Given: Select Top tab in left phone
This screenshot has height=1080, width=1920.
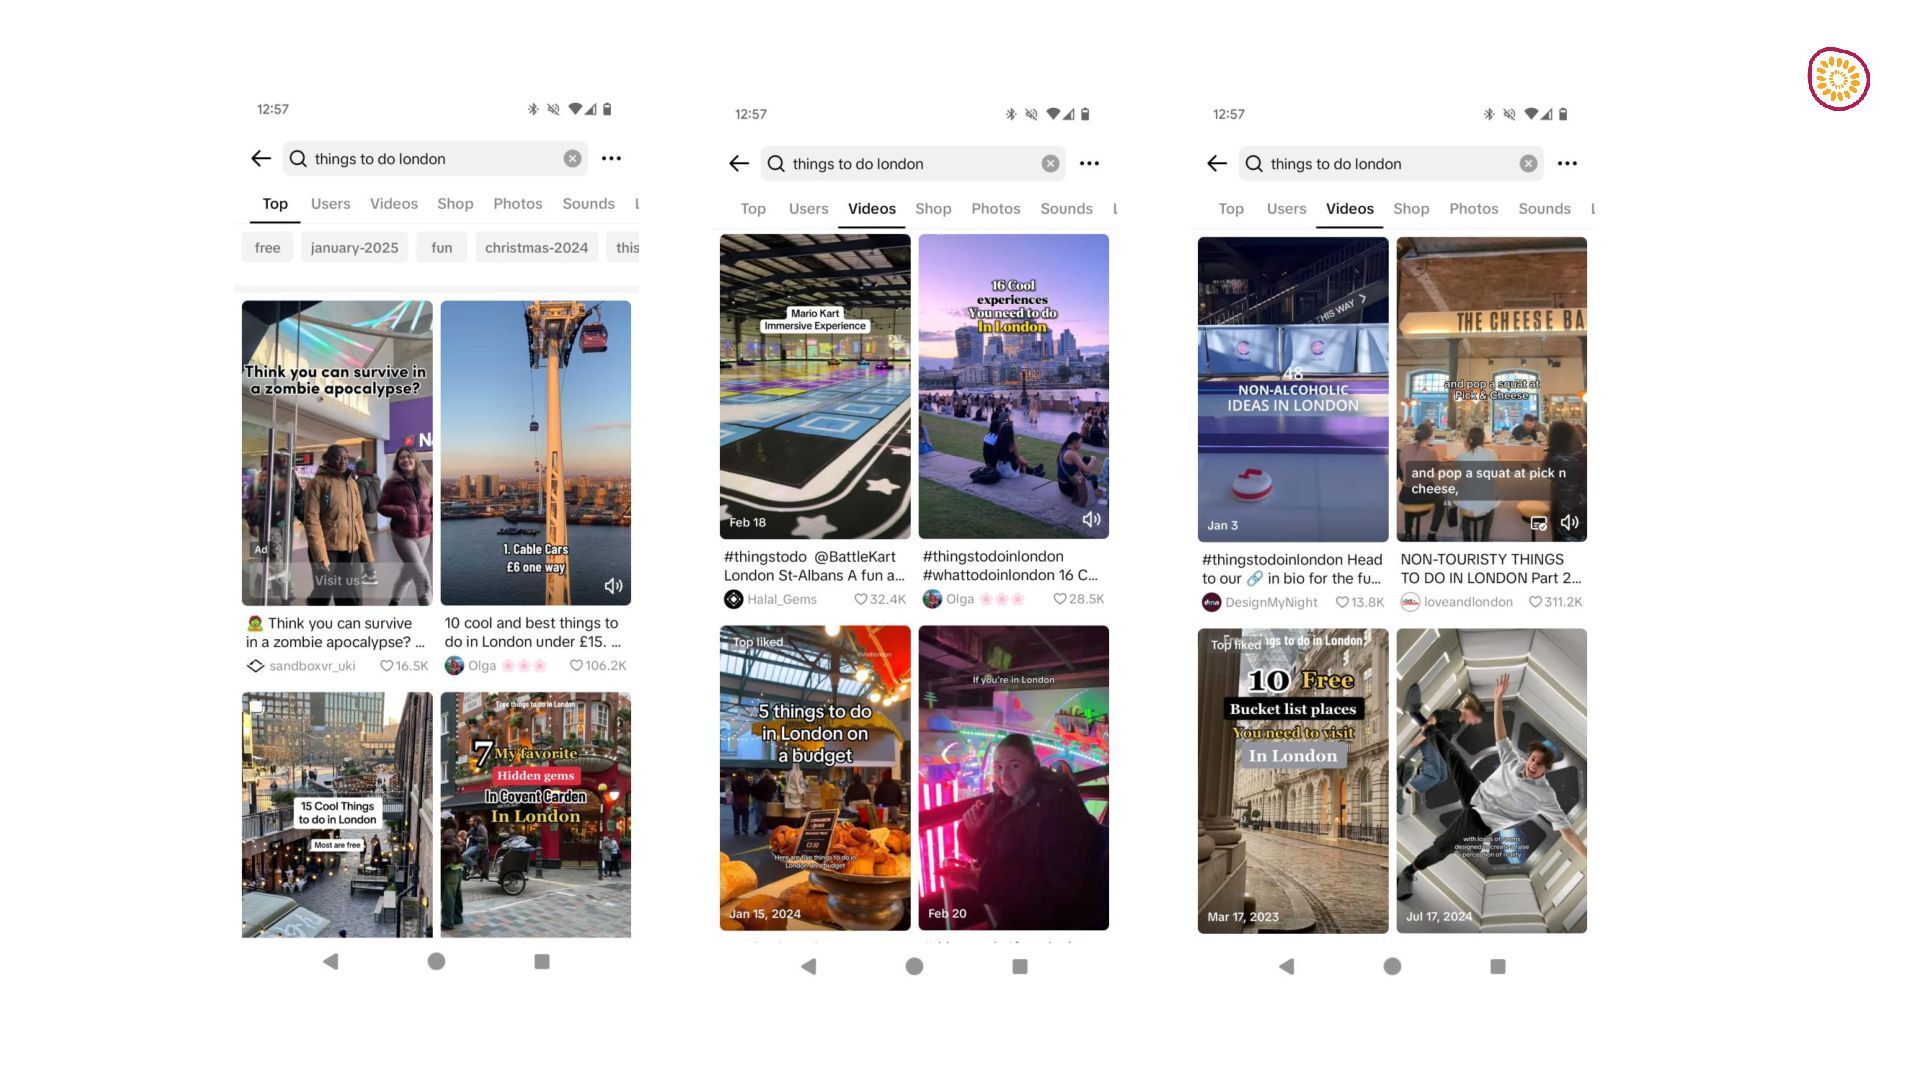Looking at the screenshot, I should coord(275,204).
